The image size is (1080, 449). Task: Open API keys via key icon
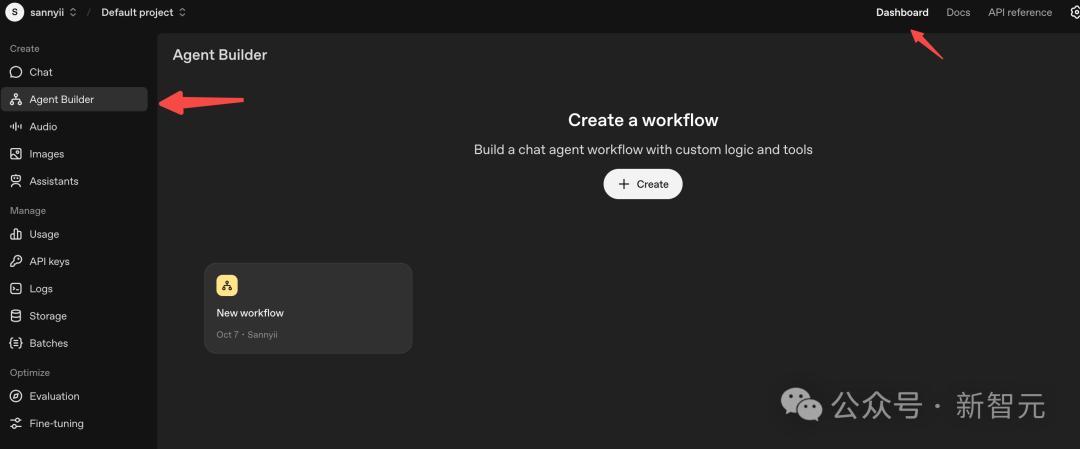16,261
